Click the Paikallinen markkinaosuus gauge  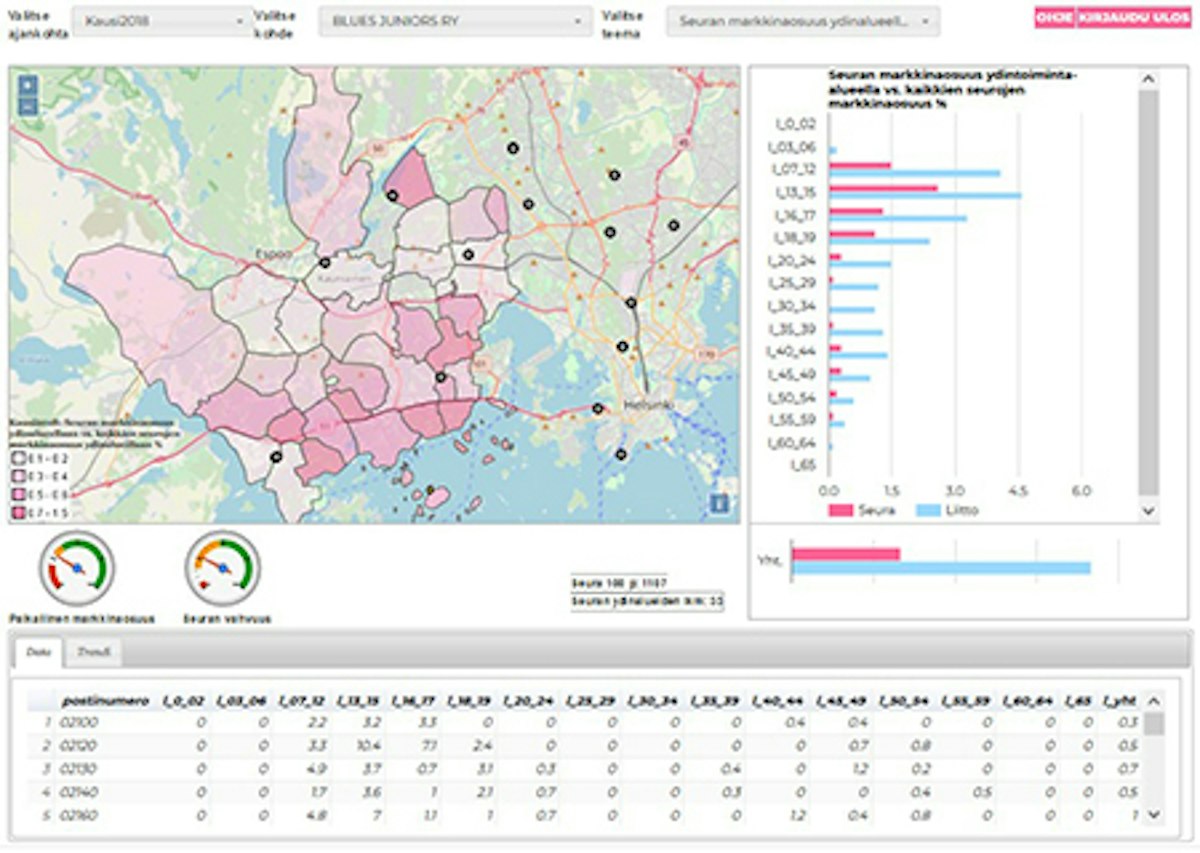pyautogui.click(x=77, y=568)
